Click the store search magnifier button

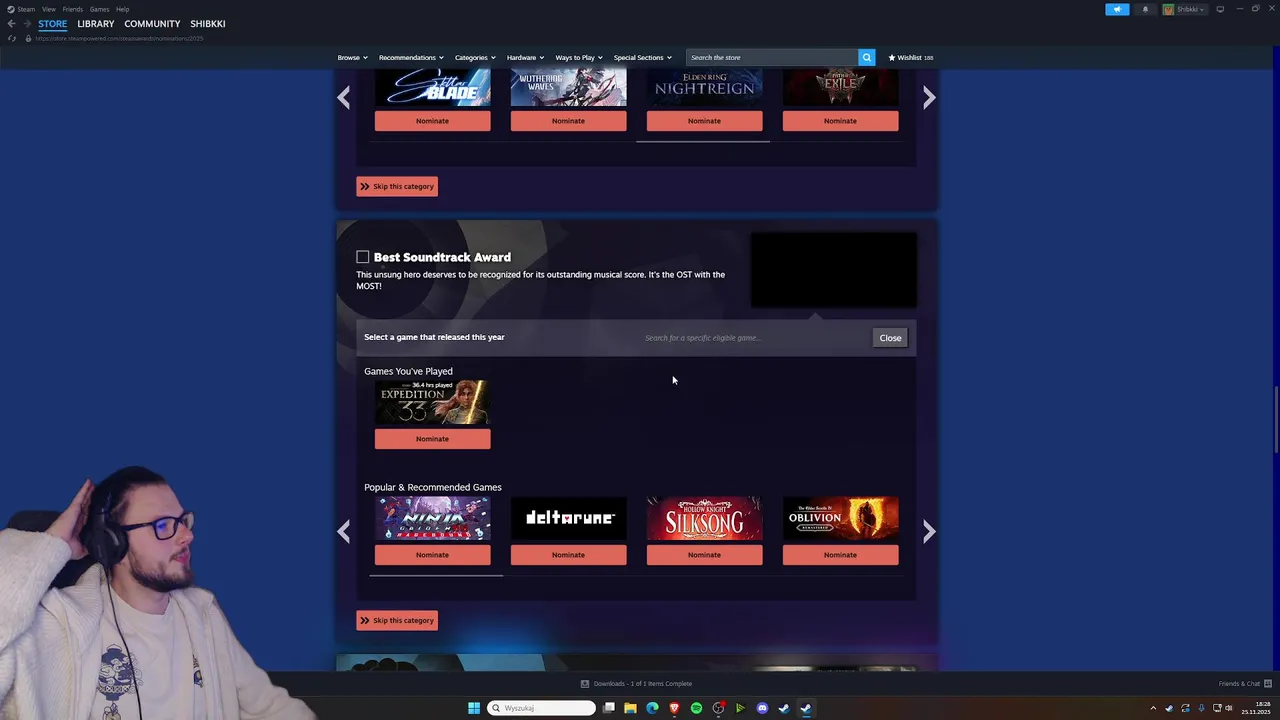(867, 57)
